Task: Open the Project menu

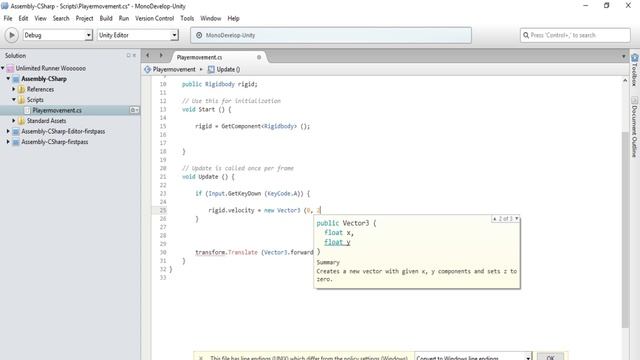Action: pyautogui.click(x=84, y=18)
